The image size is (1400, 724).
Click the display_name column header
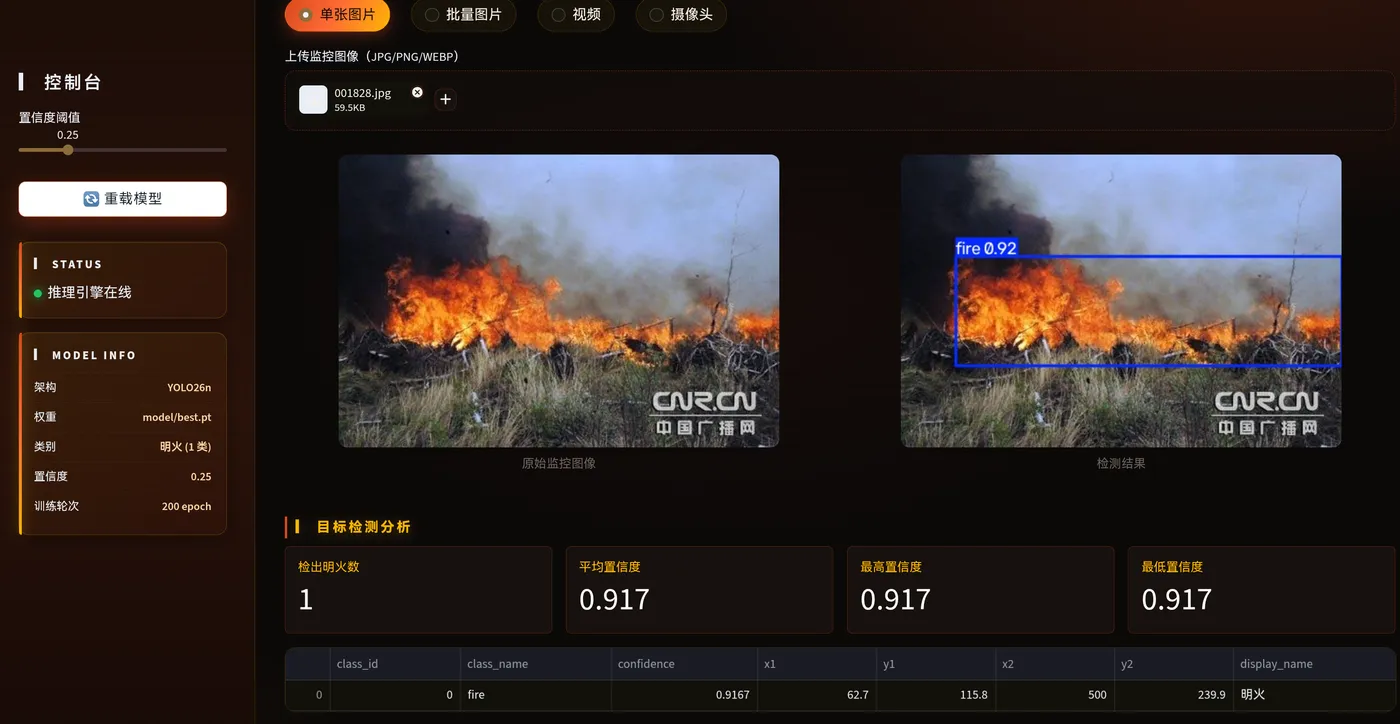point(1313,664)
